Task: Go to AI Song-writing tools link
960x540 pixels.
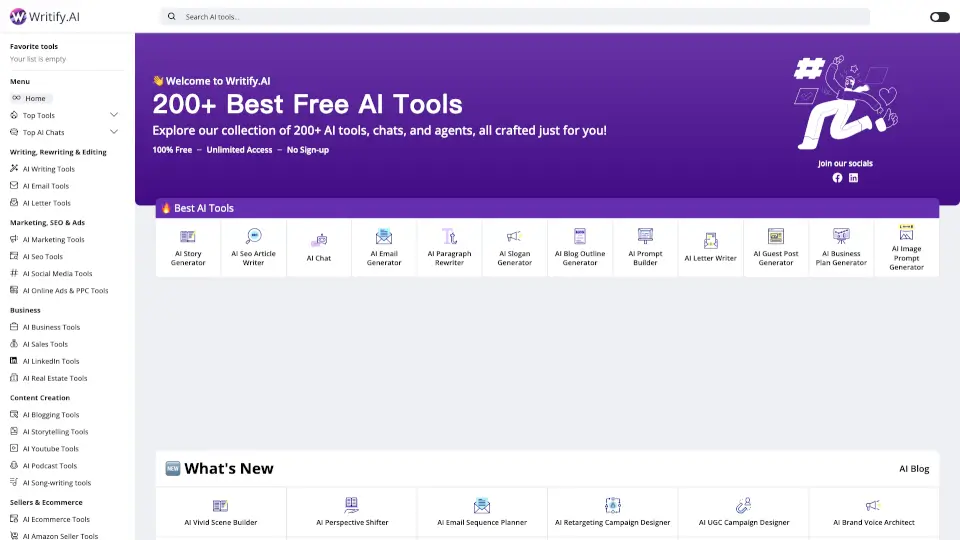Action: (56, 483)
